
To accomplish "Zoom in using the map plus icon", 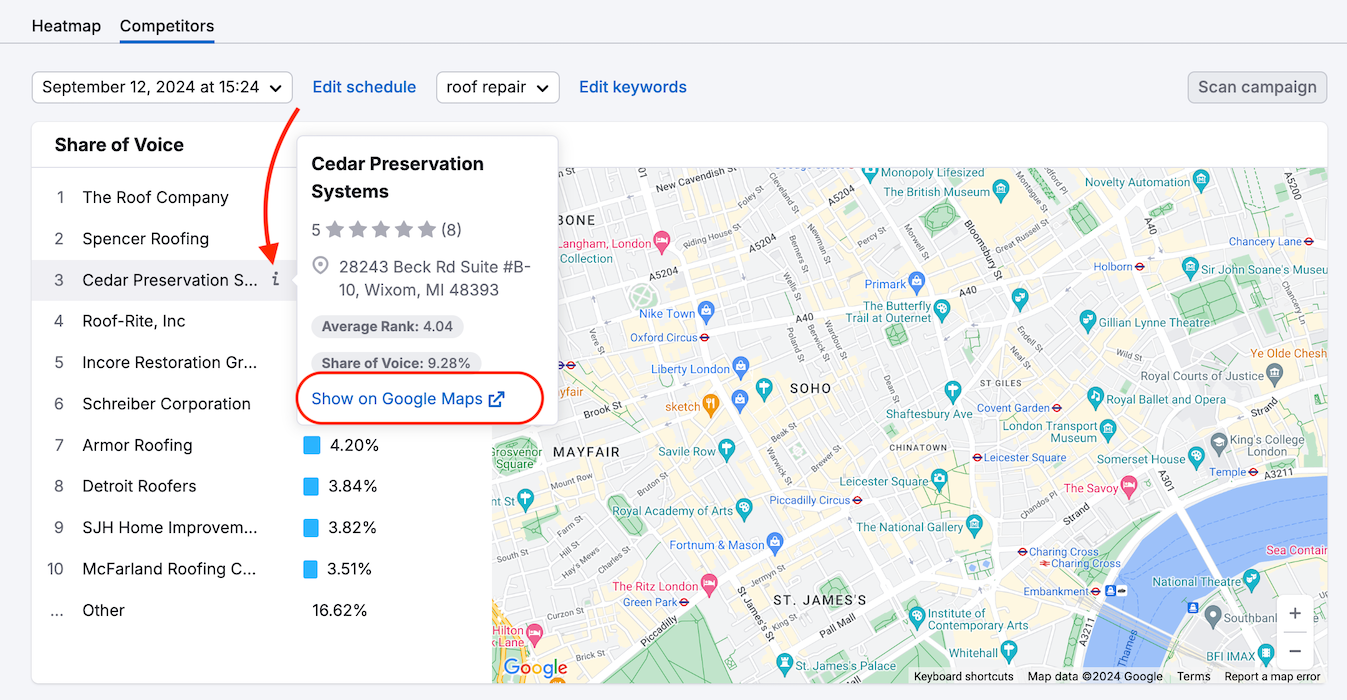I will pos(1295,613).
